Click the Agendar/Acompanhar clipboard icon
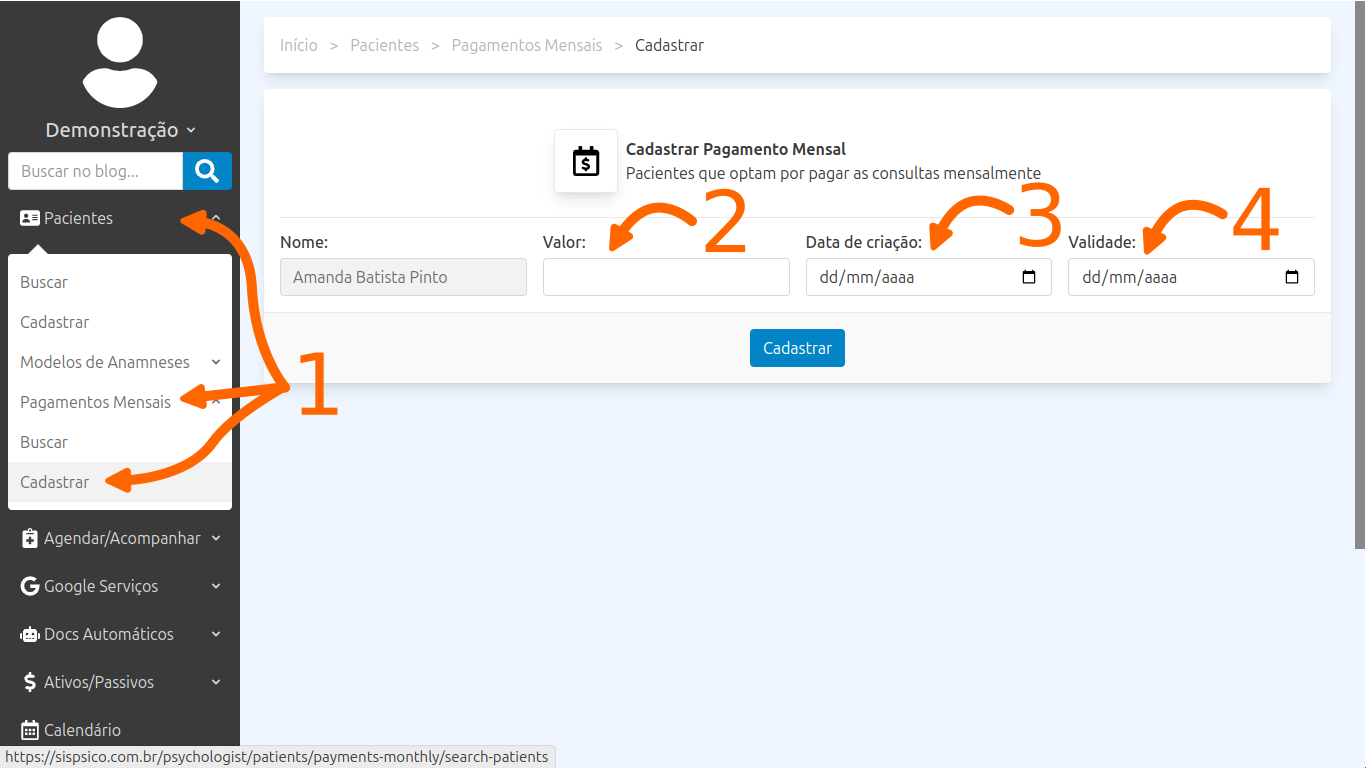 tap(30, 538)
